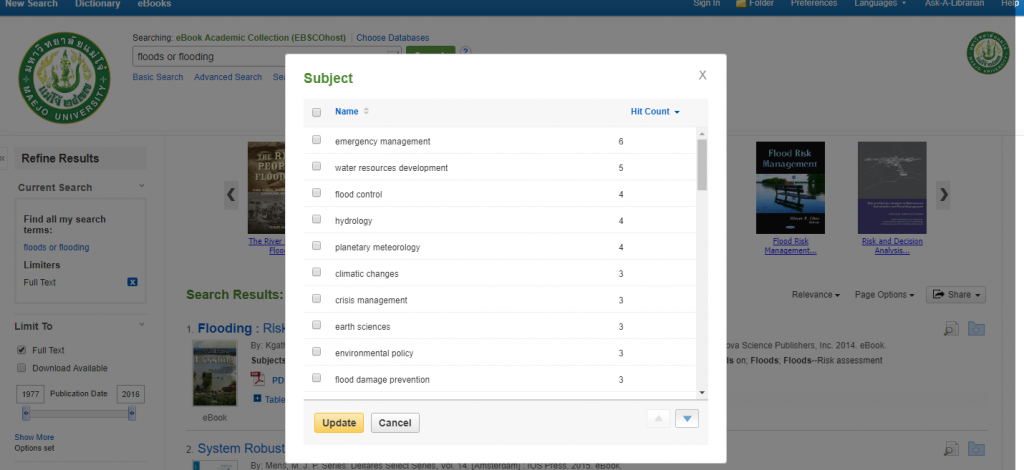Switch to Advanced Search
The height and width of the screenshot is (470, 1024).
tap(228, 77)
